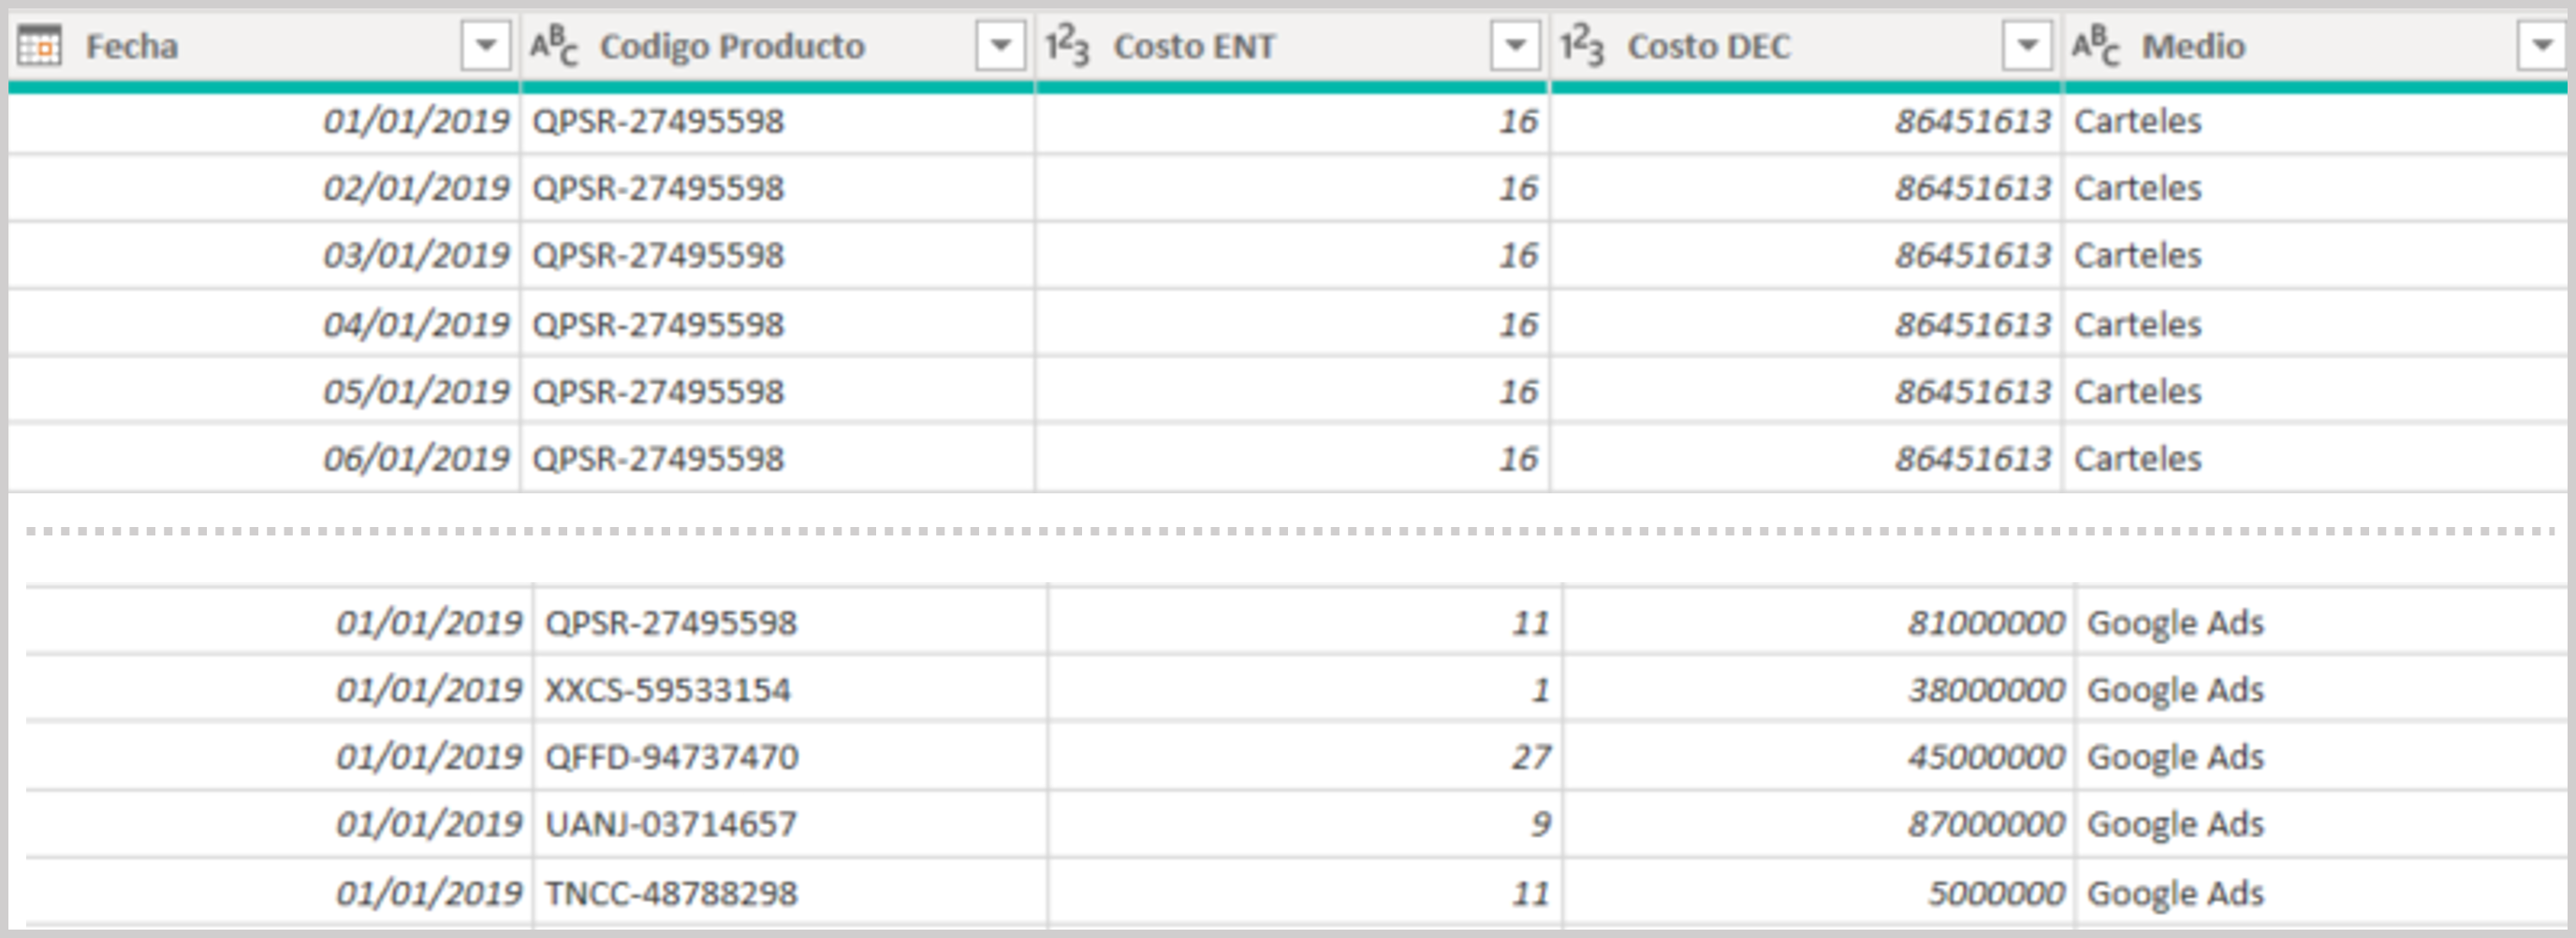The width and height of the screenshot is (2576, 938).
Task: Select the XXCS-59533154 product code cell
Action: [667, 690]
